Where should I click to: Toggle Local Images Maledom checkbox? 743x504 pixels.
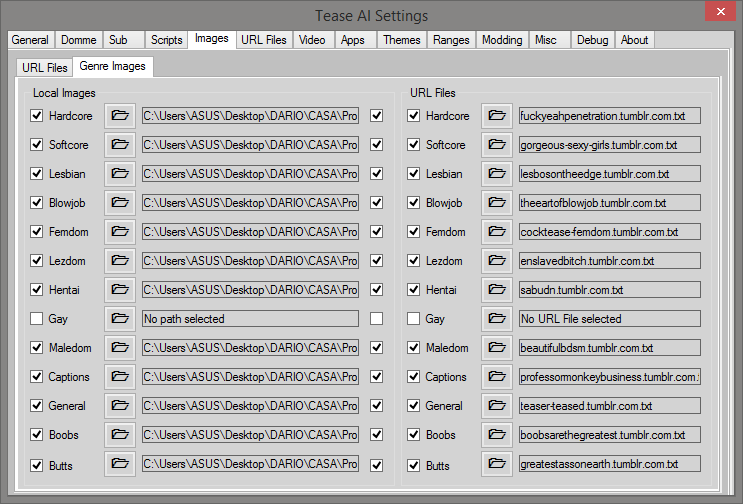[x=36, y=348]
